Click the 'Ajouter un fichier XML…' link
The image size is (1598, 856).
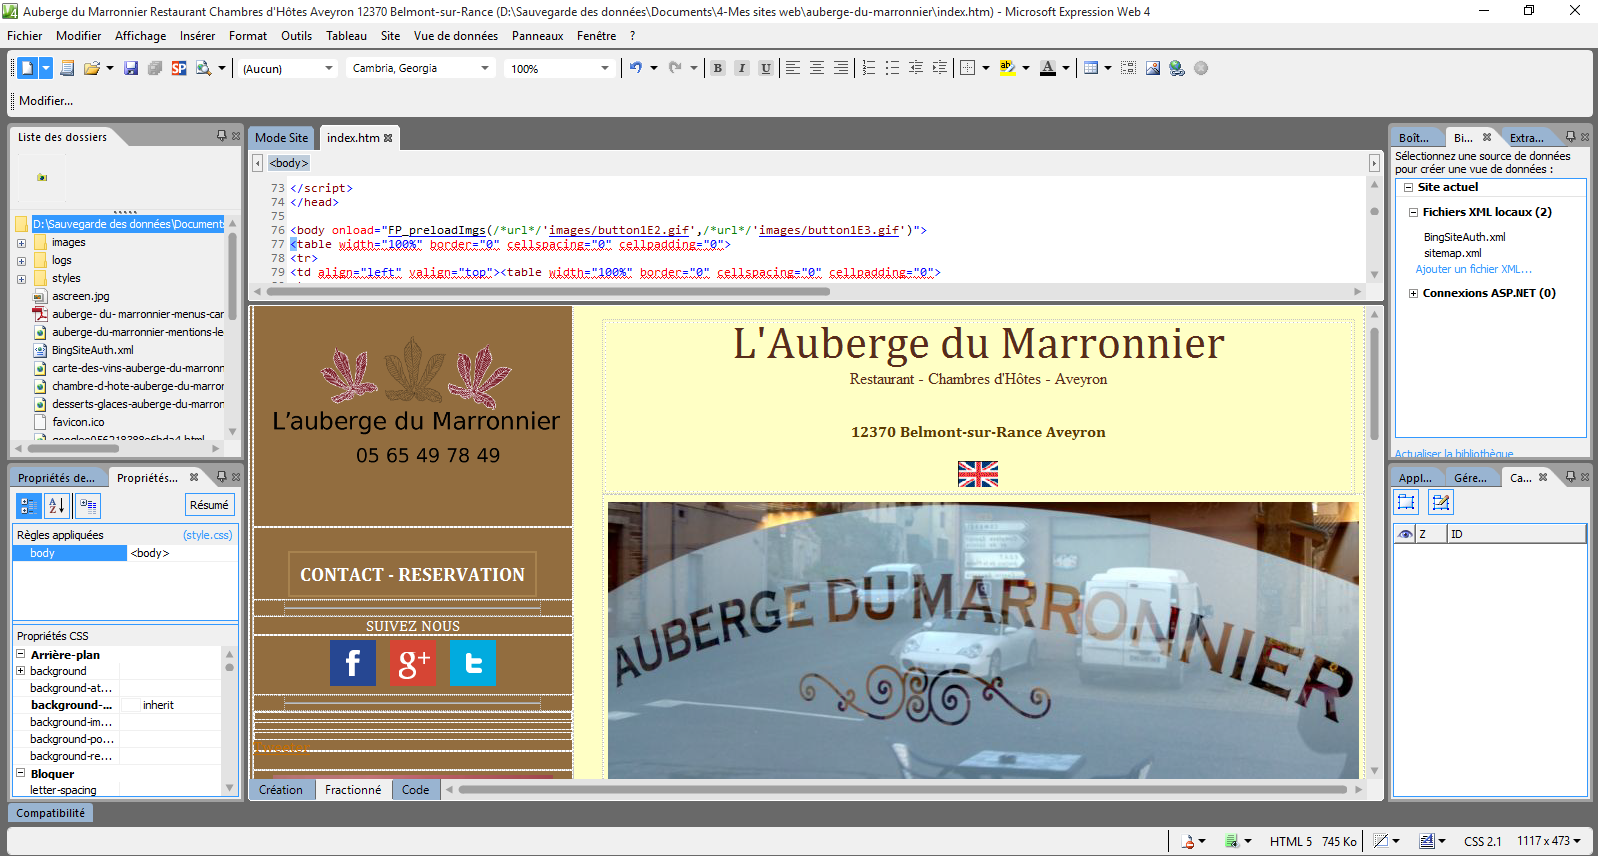click(x=1473, y=269)
